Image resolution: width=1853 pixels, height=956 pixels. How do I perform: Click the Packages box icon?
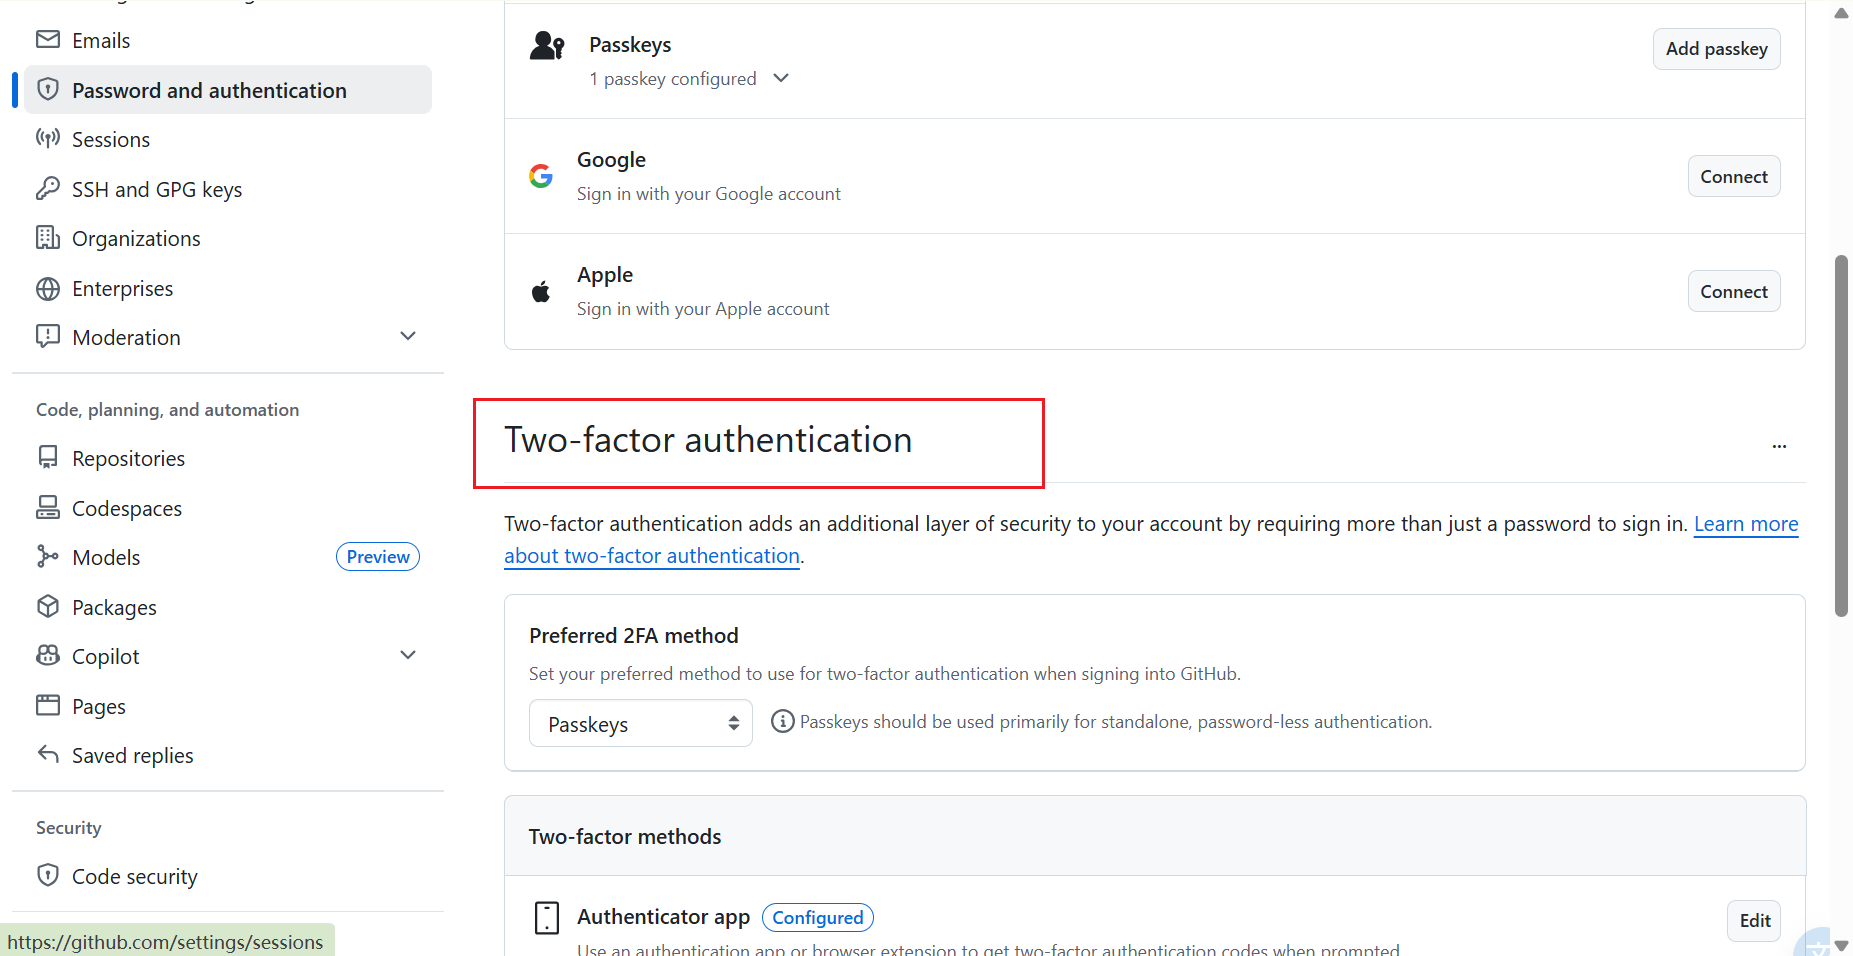[48, 607]
